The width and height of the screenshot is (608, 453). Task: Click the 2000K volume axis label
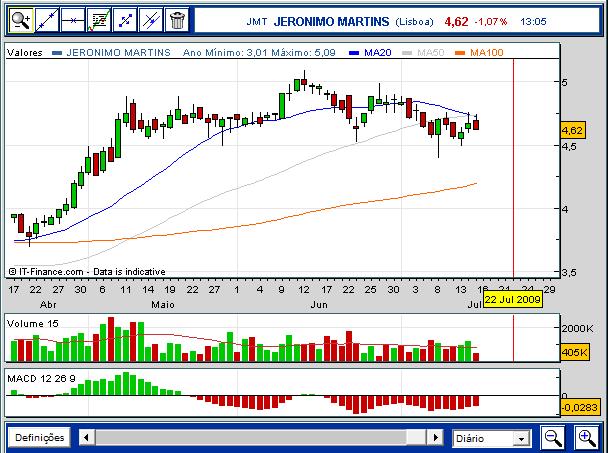pyautogui.click(x=577, y=329)
